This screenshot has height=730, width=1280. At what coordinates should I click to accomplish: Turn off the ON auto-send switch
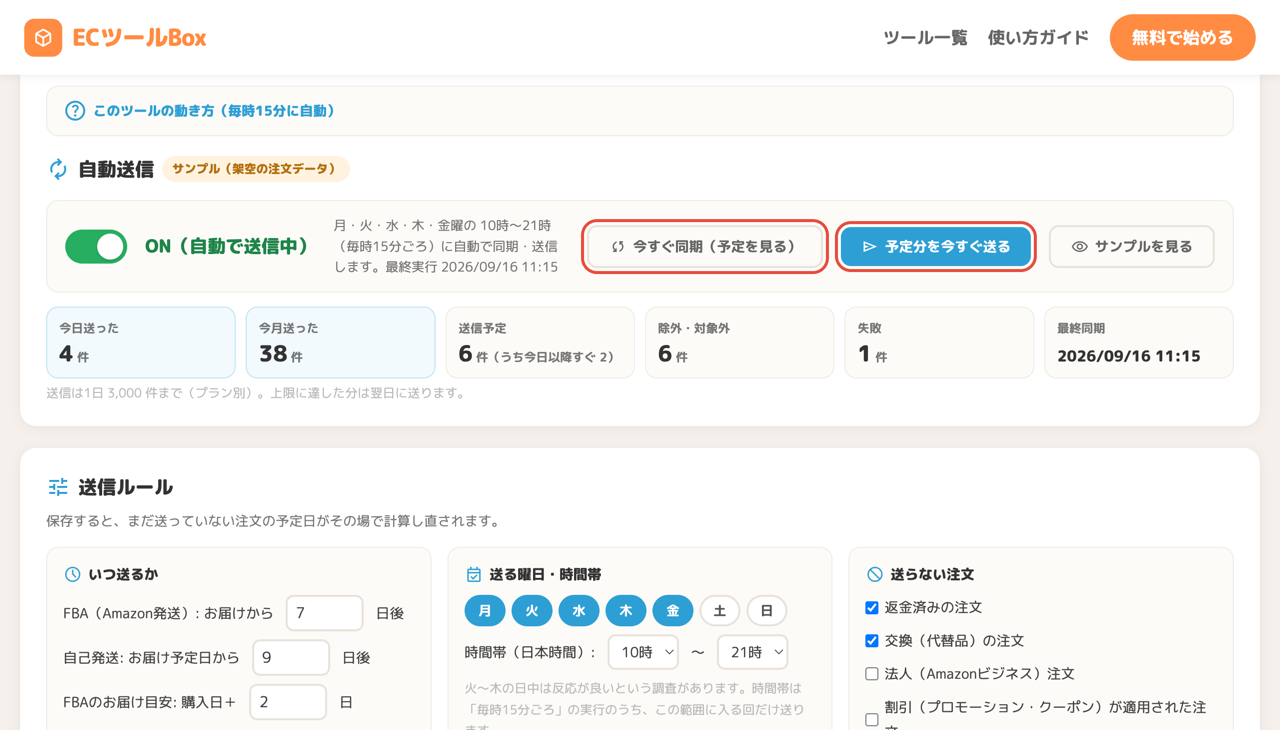tap(96, 246)
